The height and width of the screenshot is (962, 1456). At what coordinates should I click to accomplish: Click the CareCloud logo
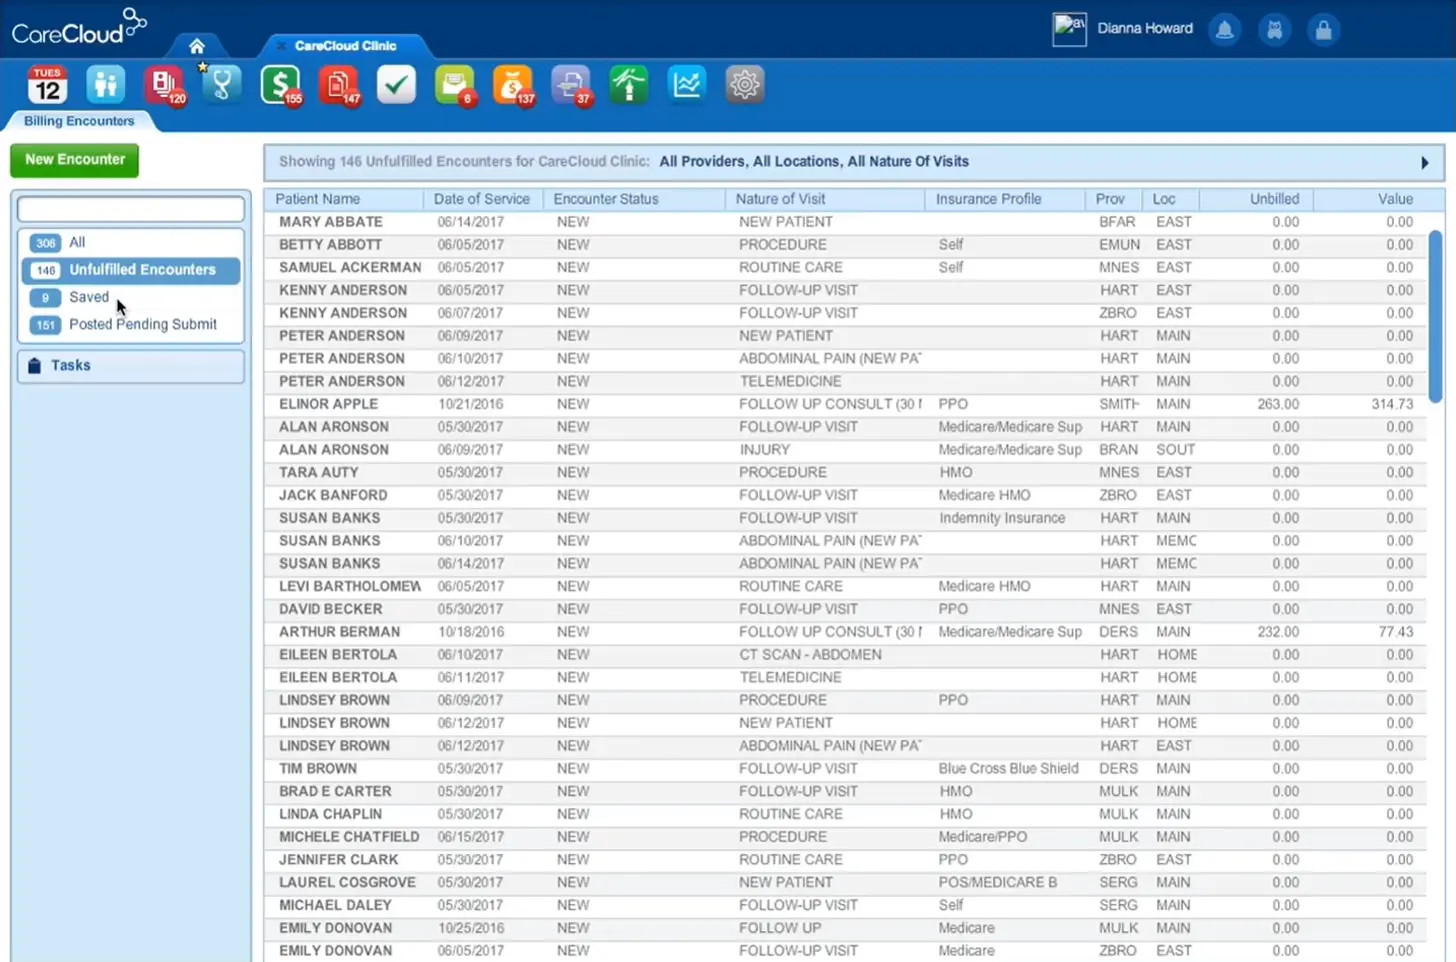[78, 27]
